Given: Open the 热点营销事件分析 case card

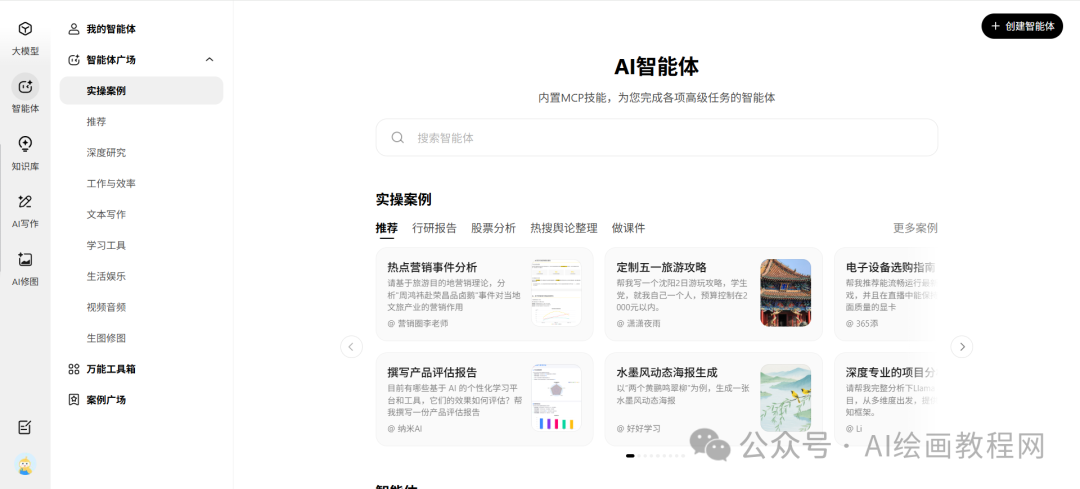Looking at the screenshot, I should [x=484, y=294].
